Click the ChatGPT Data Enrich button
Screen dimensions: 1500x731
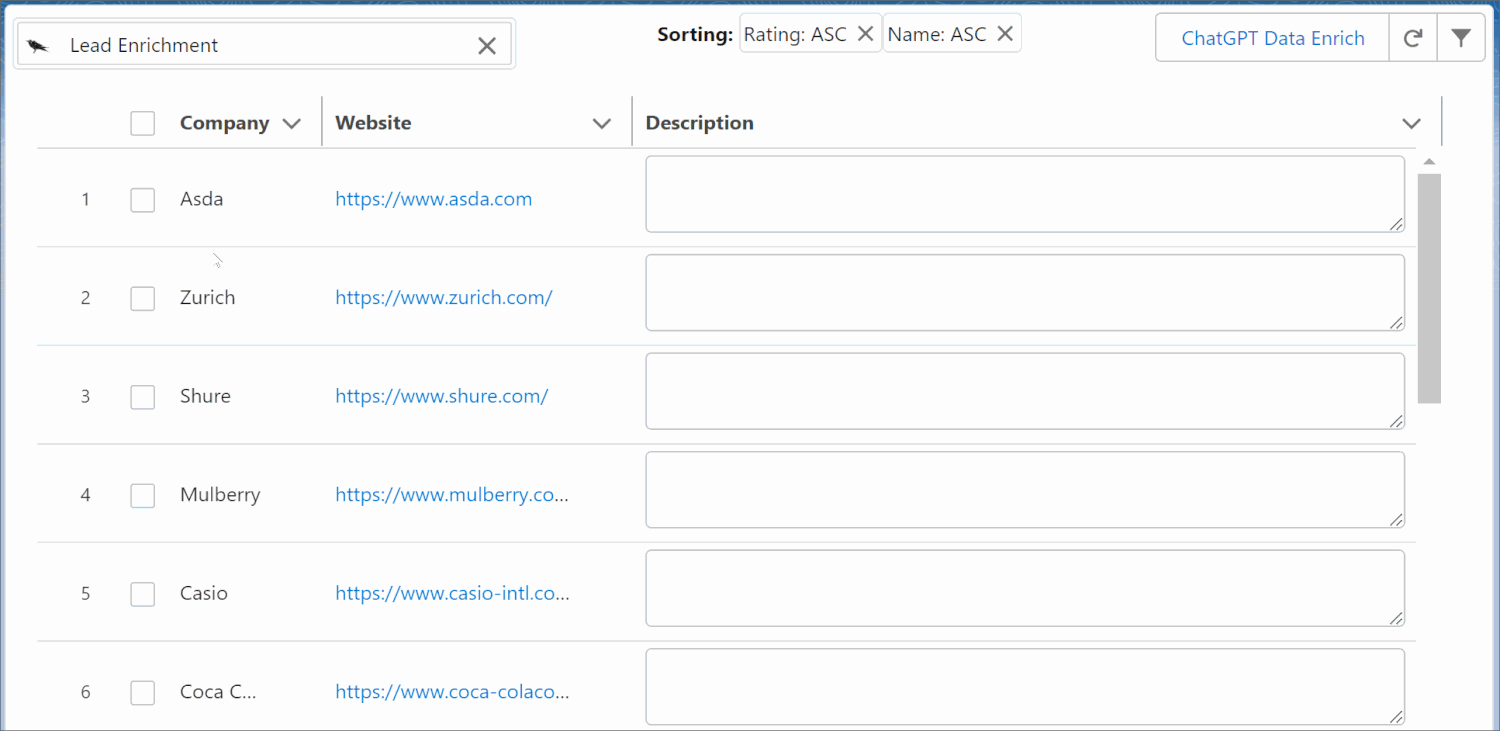pyautogui.click(x=1273, y=38)
